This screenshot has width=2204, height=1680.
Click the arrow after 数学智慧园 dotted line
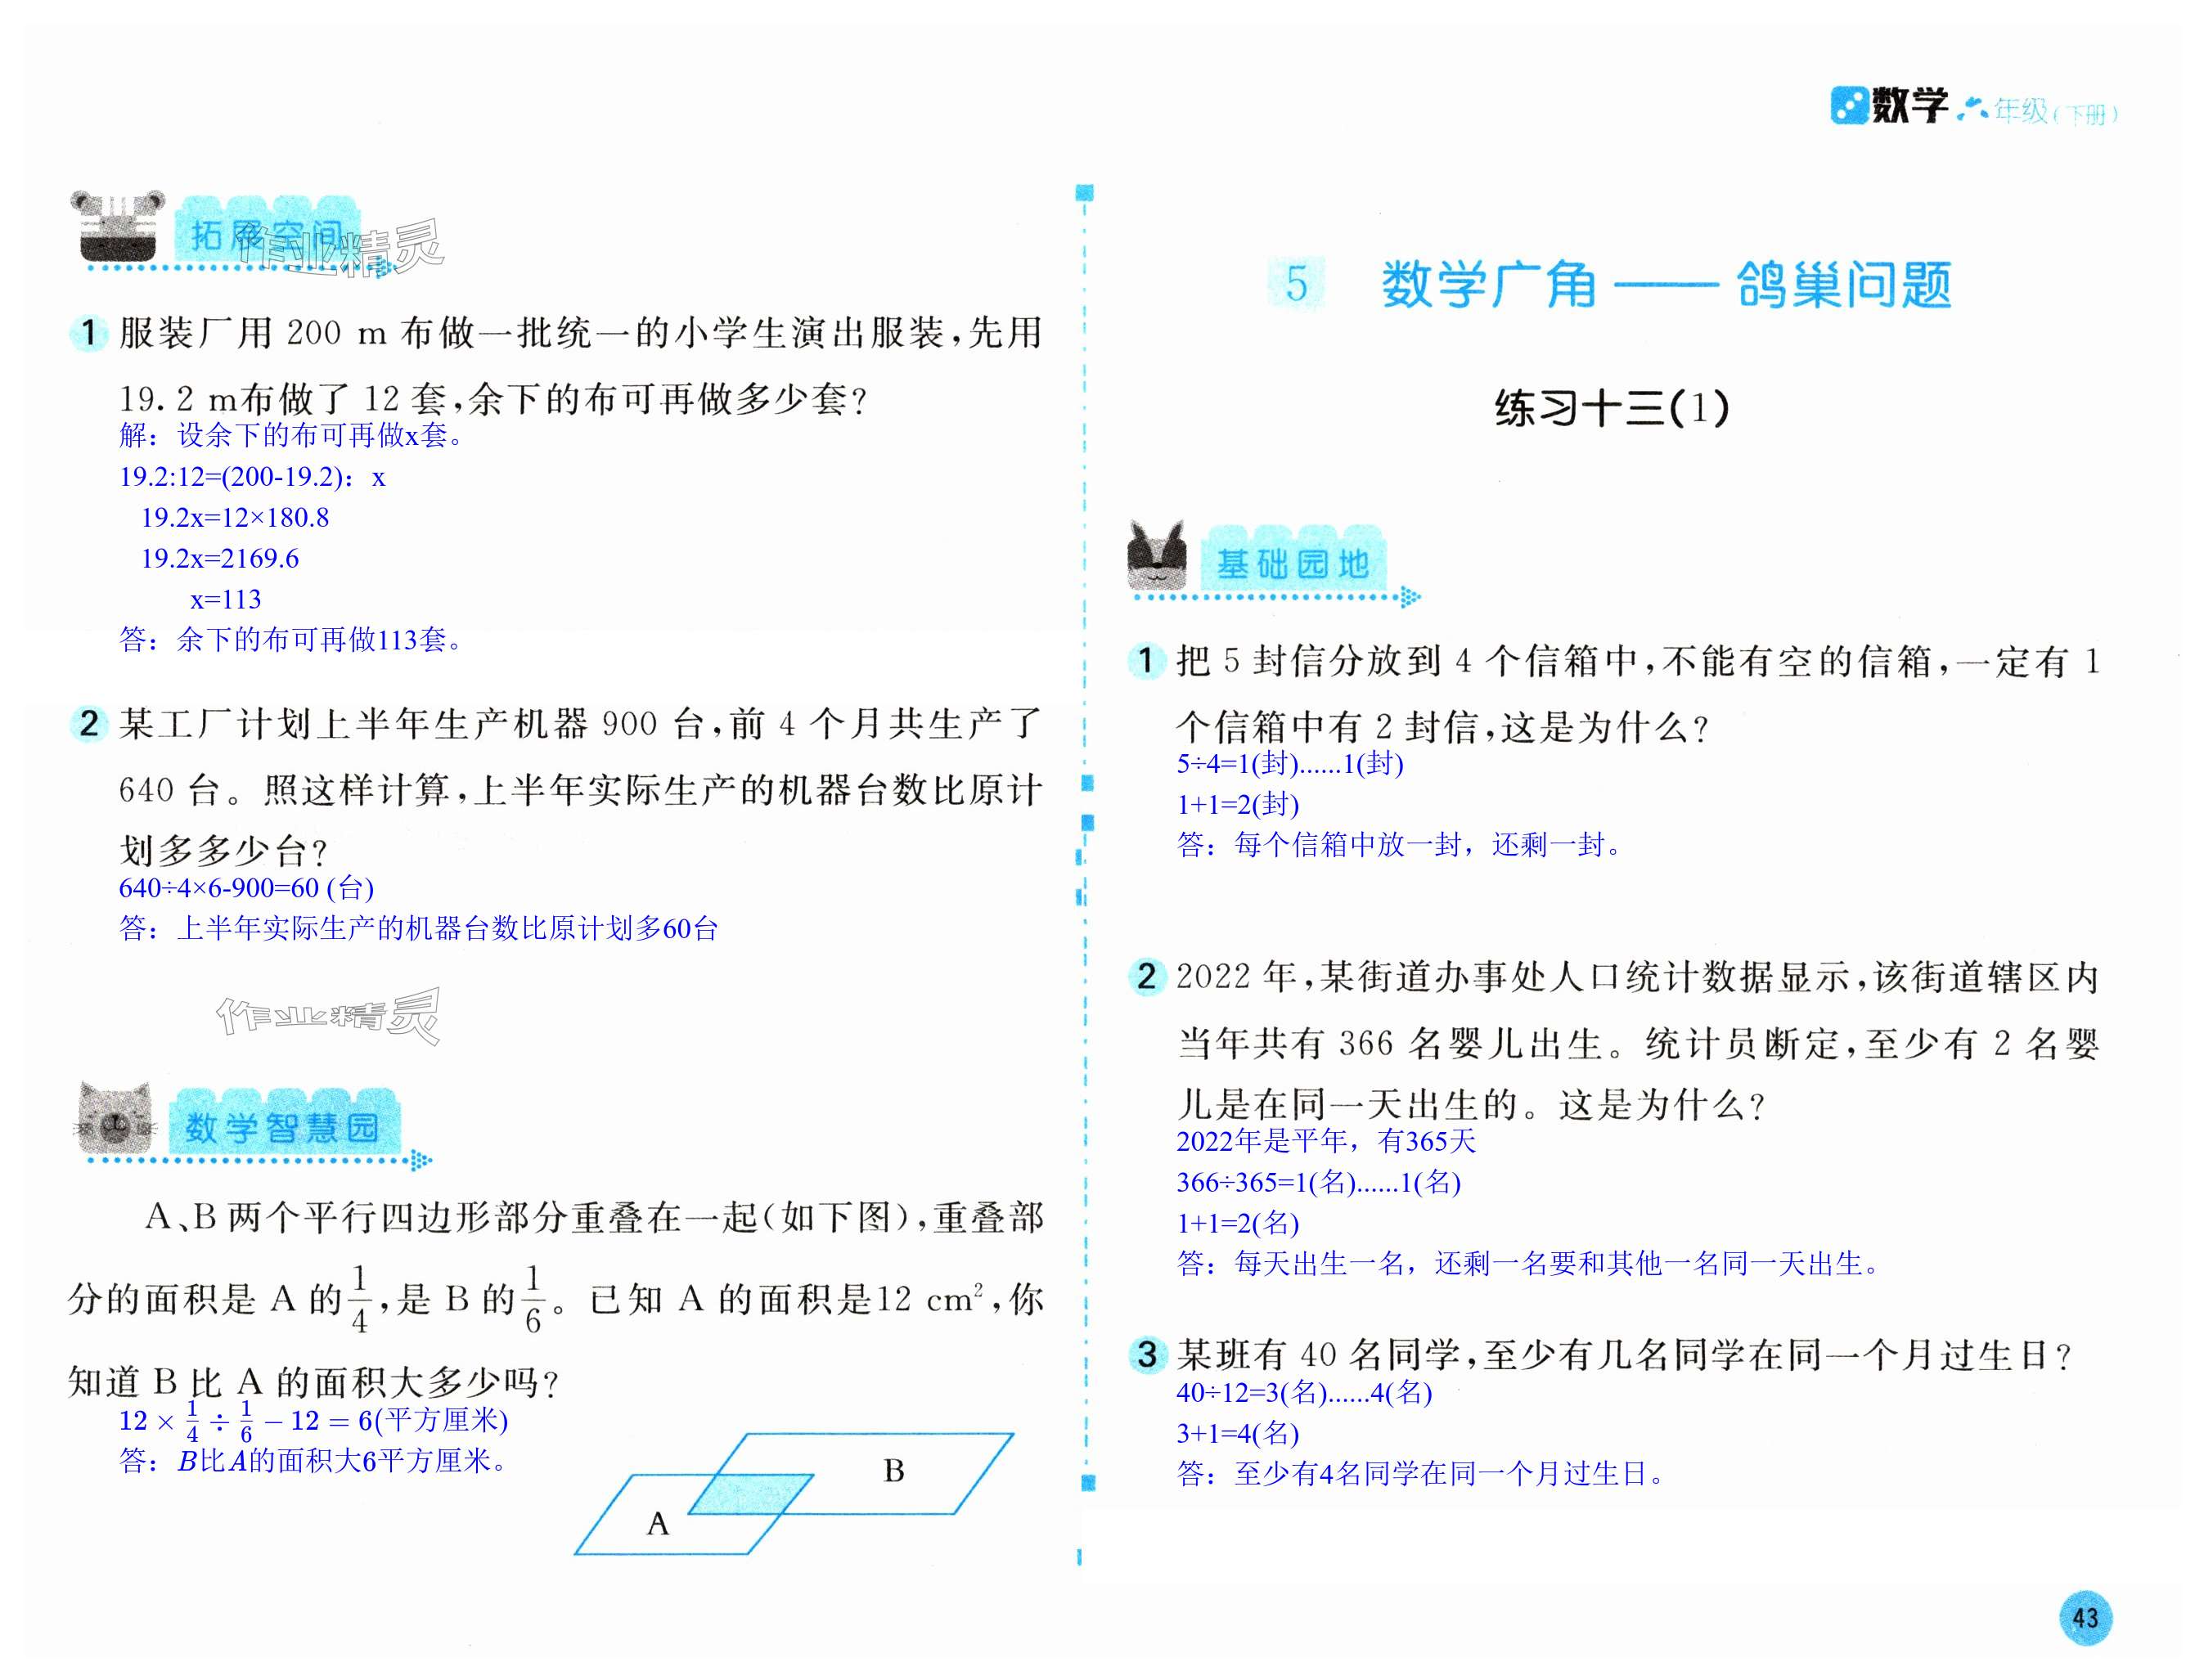(x=422, y=1161)
